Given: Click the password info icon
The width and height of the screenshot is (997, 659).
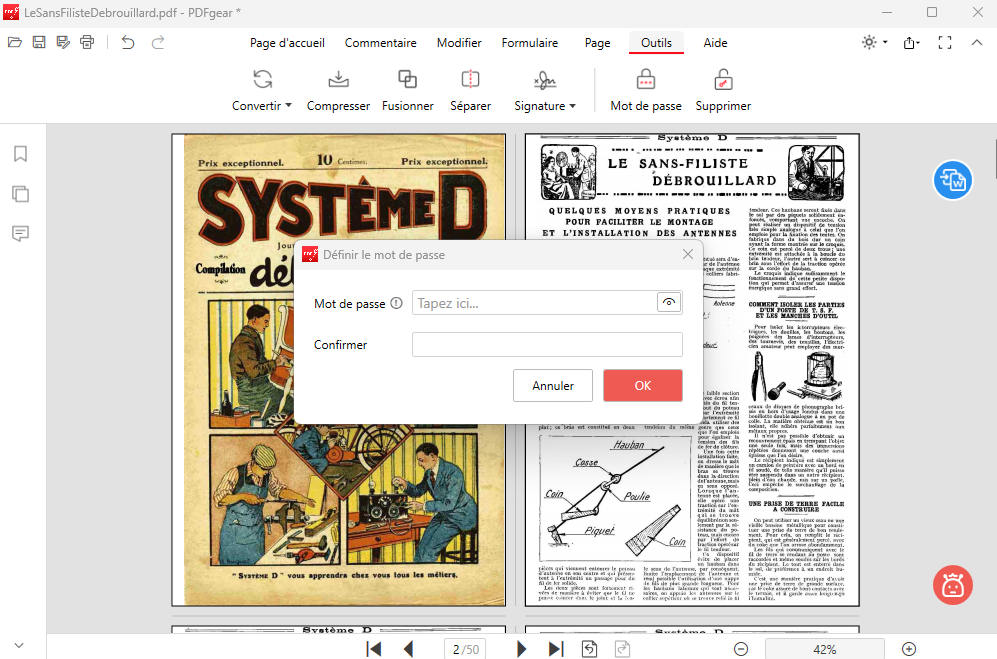Looking at the screenshot, I should 396,303.
